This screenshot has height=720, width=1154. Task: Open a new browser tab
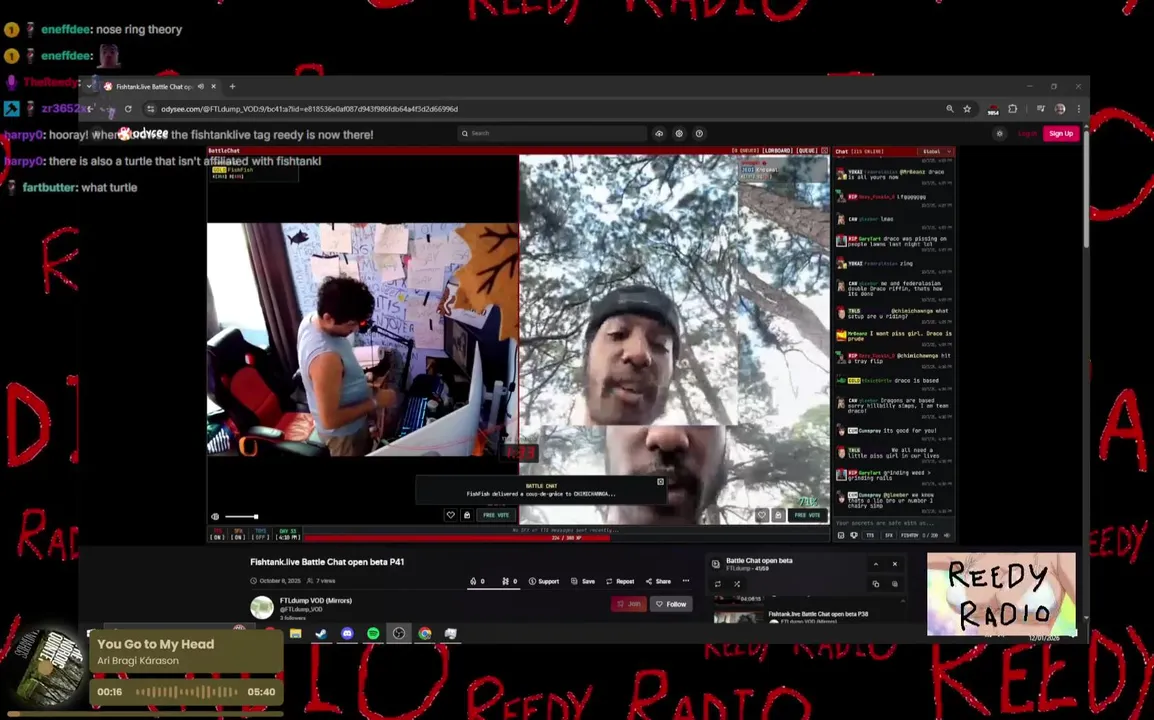[x=233, y=86]
